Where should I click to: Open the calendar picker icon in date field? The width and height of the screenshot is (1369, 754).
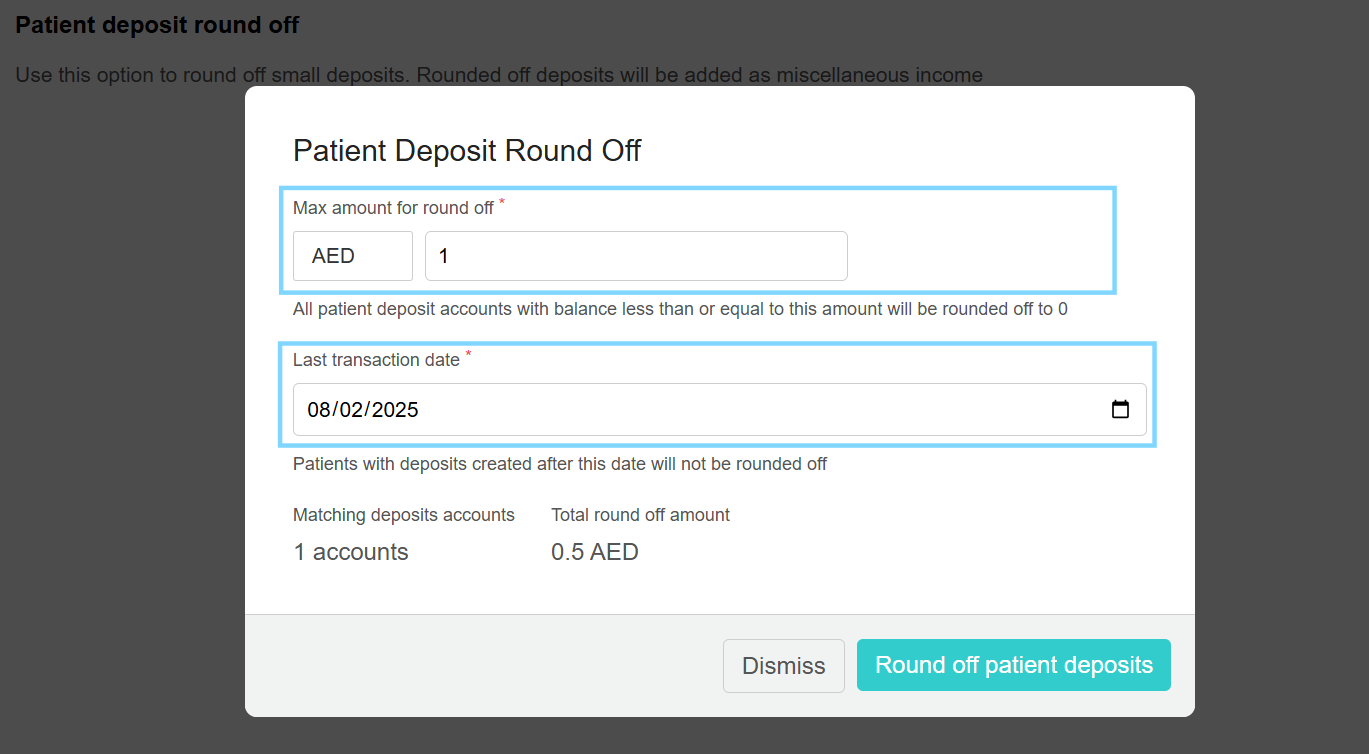pyautogui.click(x=1121, y=409)
